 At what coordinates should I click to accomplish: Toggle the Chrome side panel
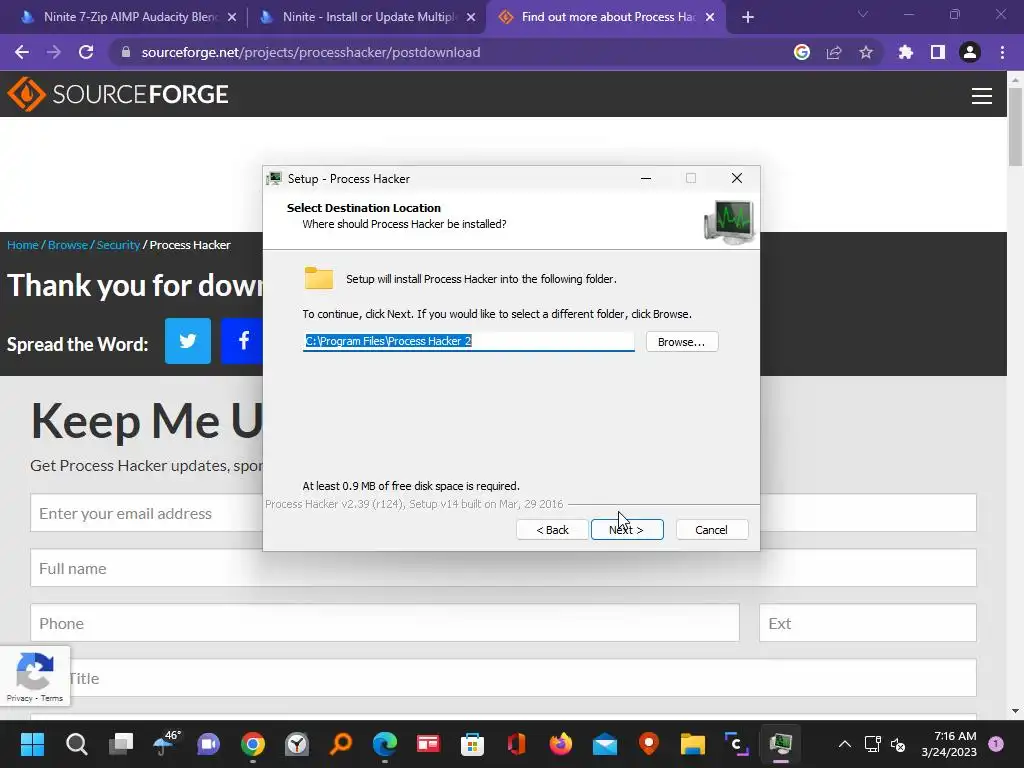tap(938, 52)
